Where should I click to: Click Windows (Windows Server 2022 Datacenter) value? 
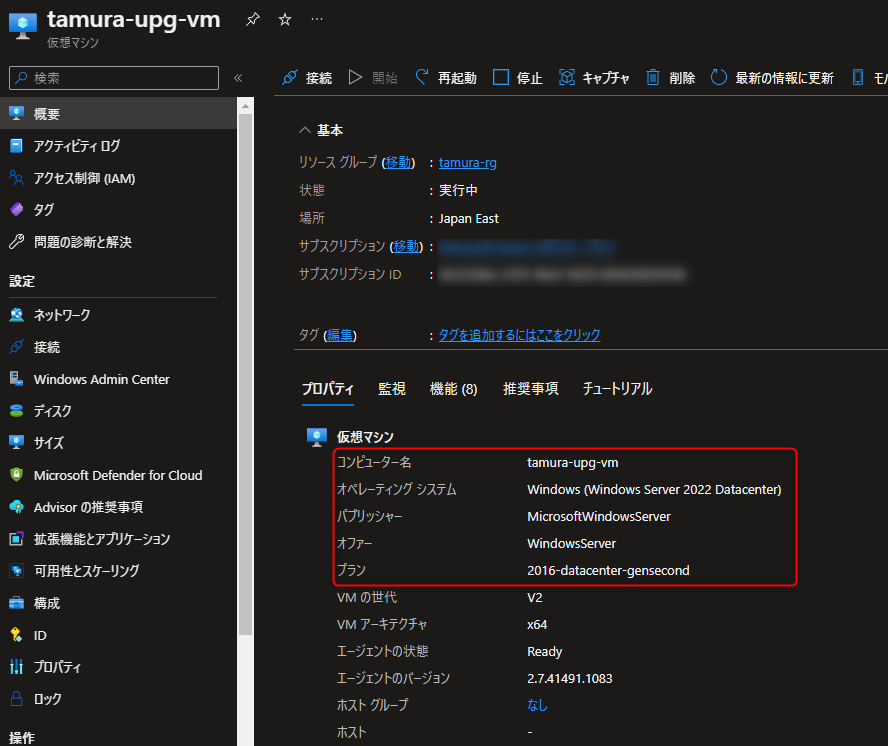[654, 489]
